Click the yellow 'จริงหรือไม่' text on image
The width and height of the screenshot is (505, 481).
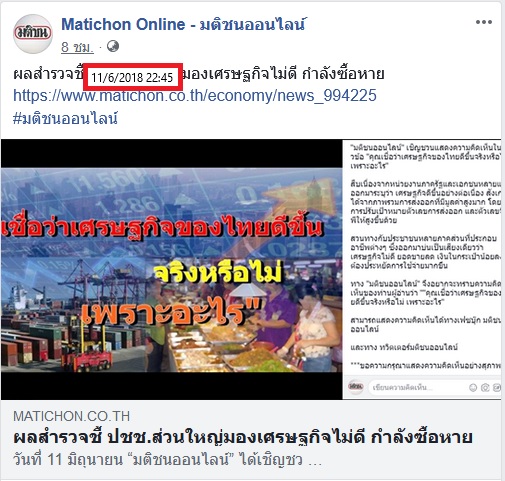pos(218,274)
